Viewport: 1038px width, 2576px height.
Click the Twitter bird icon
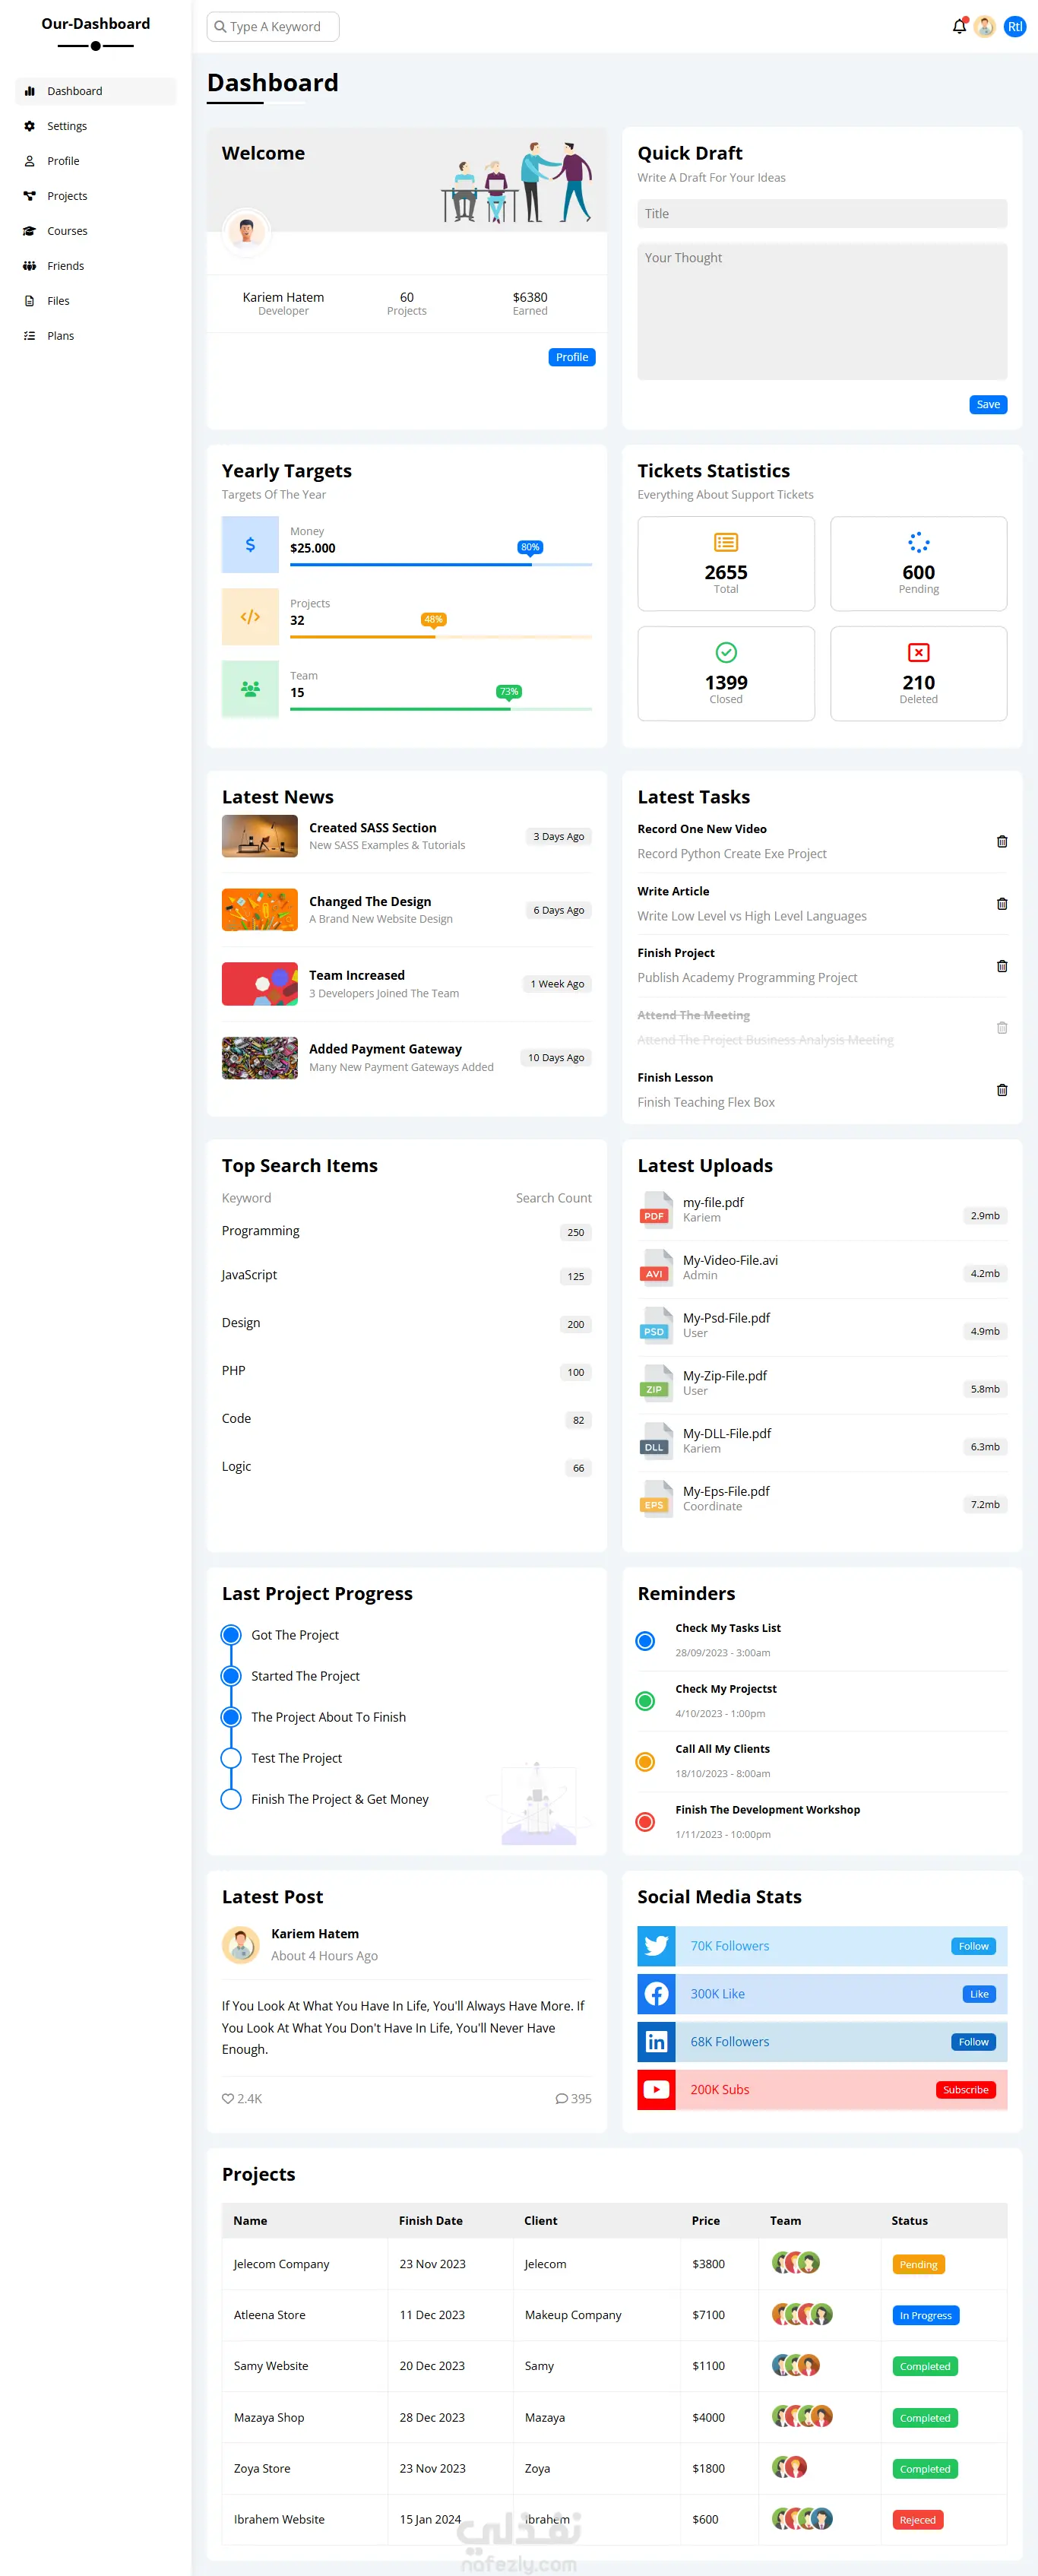tap(656, 1945)
